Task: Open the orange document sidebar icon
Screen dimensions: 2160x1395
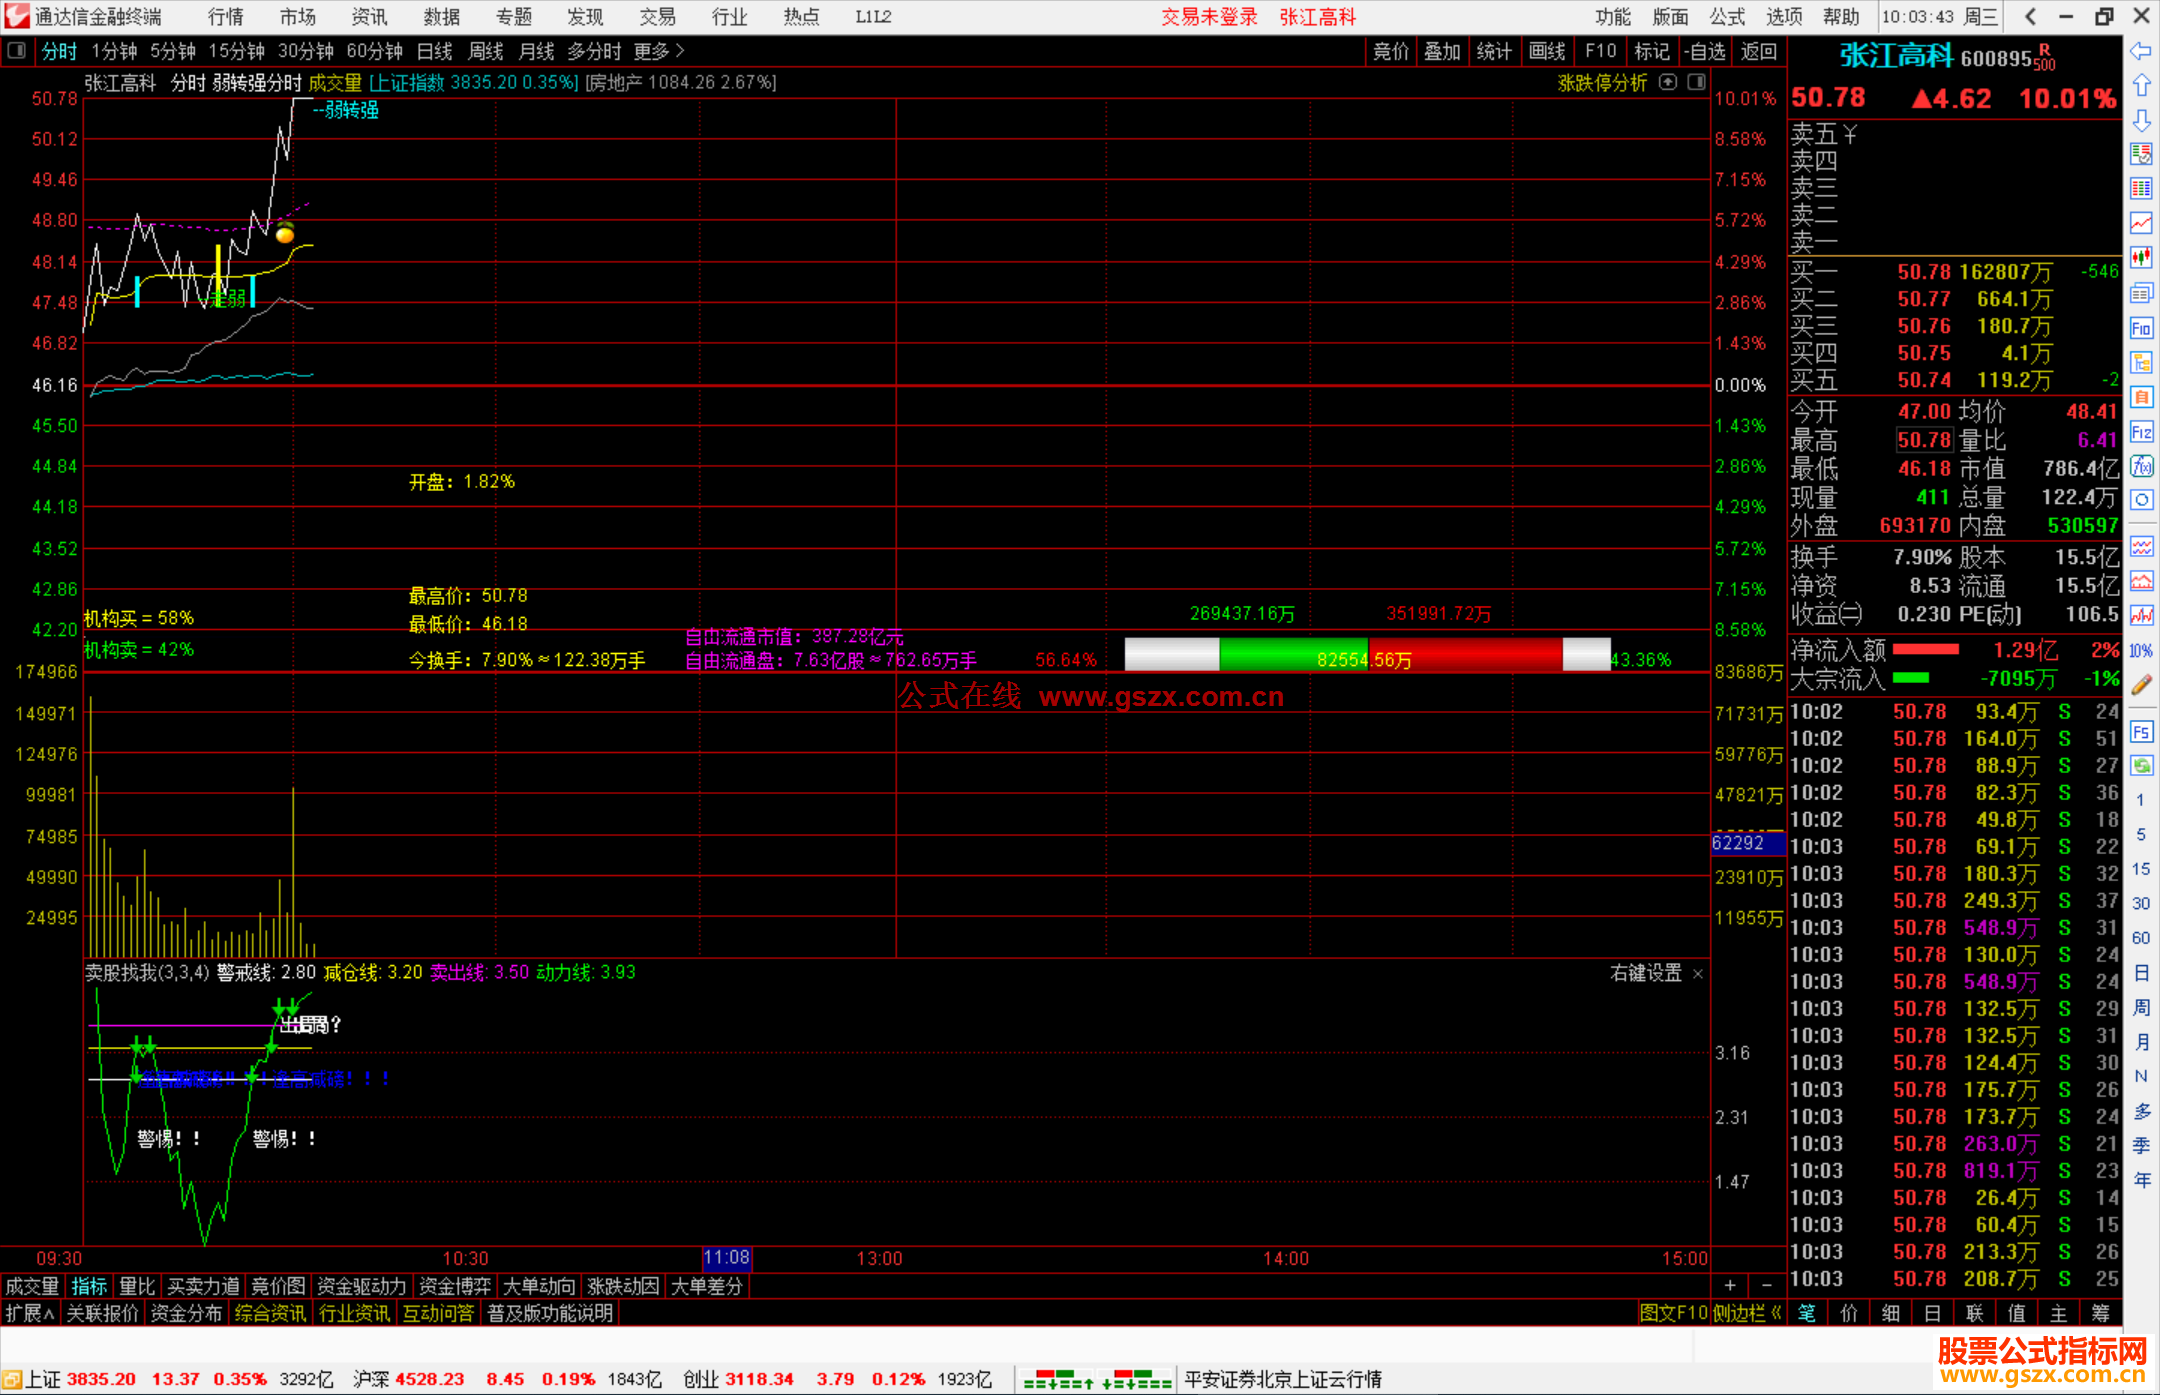Action: click(x=2141, y=397)
